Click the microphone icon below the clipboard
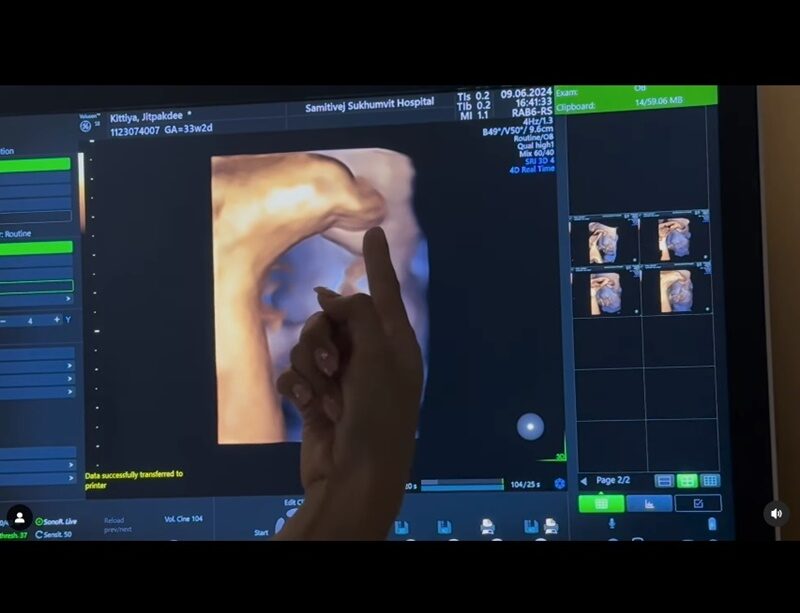800x613 pixels. pyautogui.click(x=611, y=523)
